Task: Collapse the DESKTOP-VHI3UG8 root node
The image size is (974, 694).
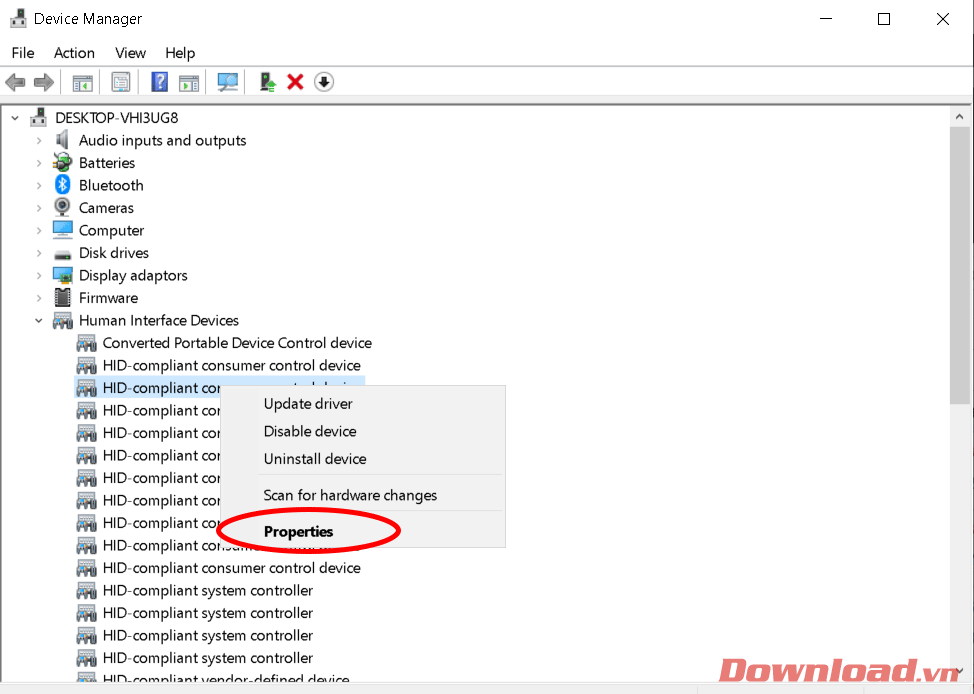Action: [15, 117]
